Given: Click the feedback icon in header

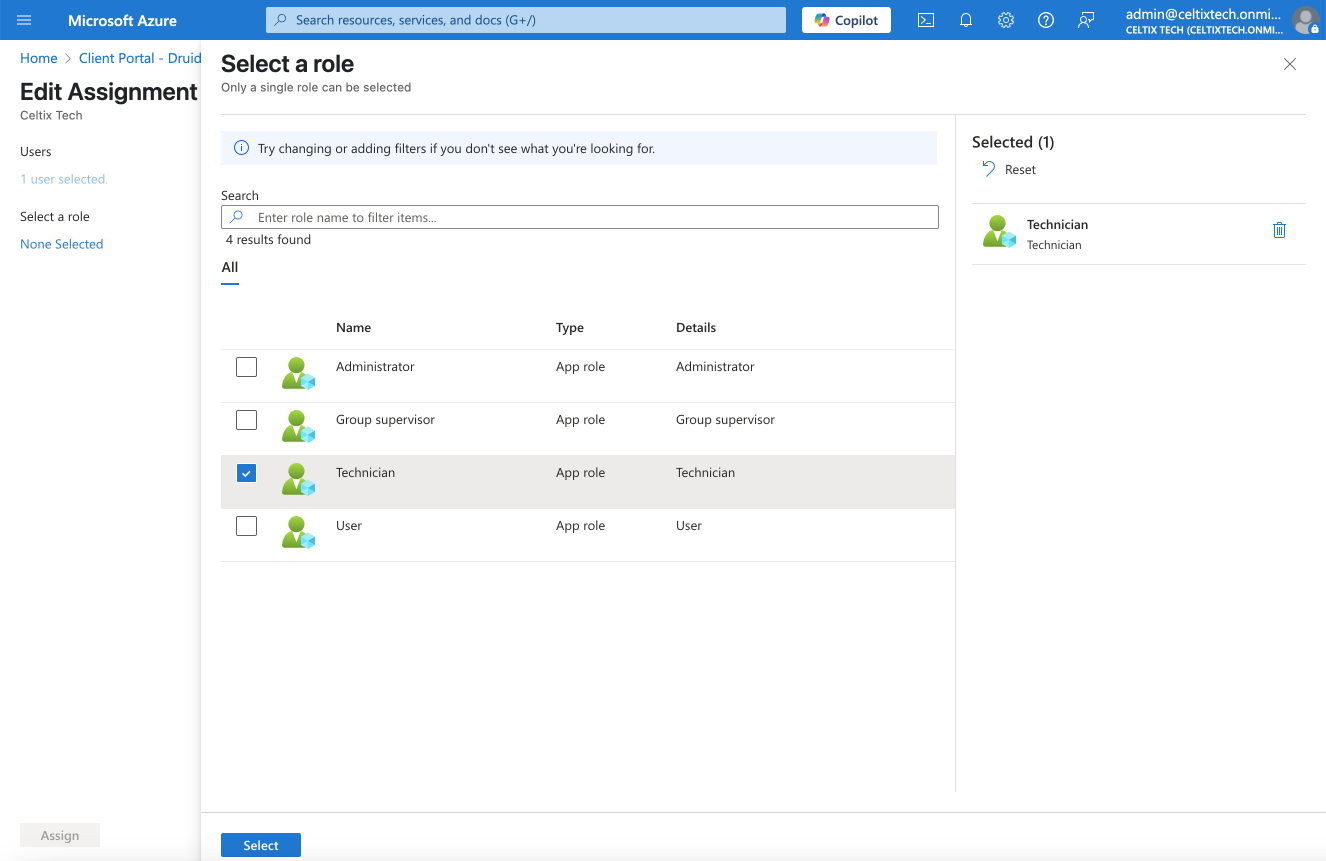Looking at the screenshot, I should [1086, 20].
